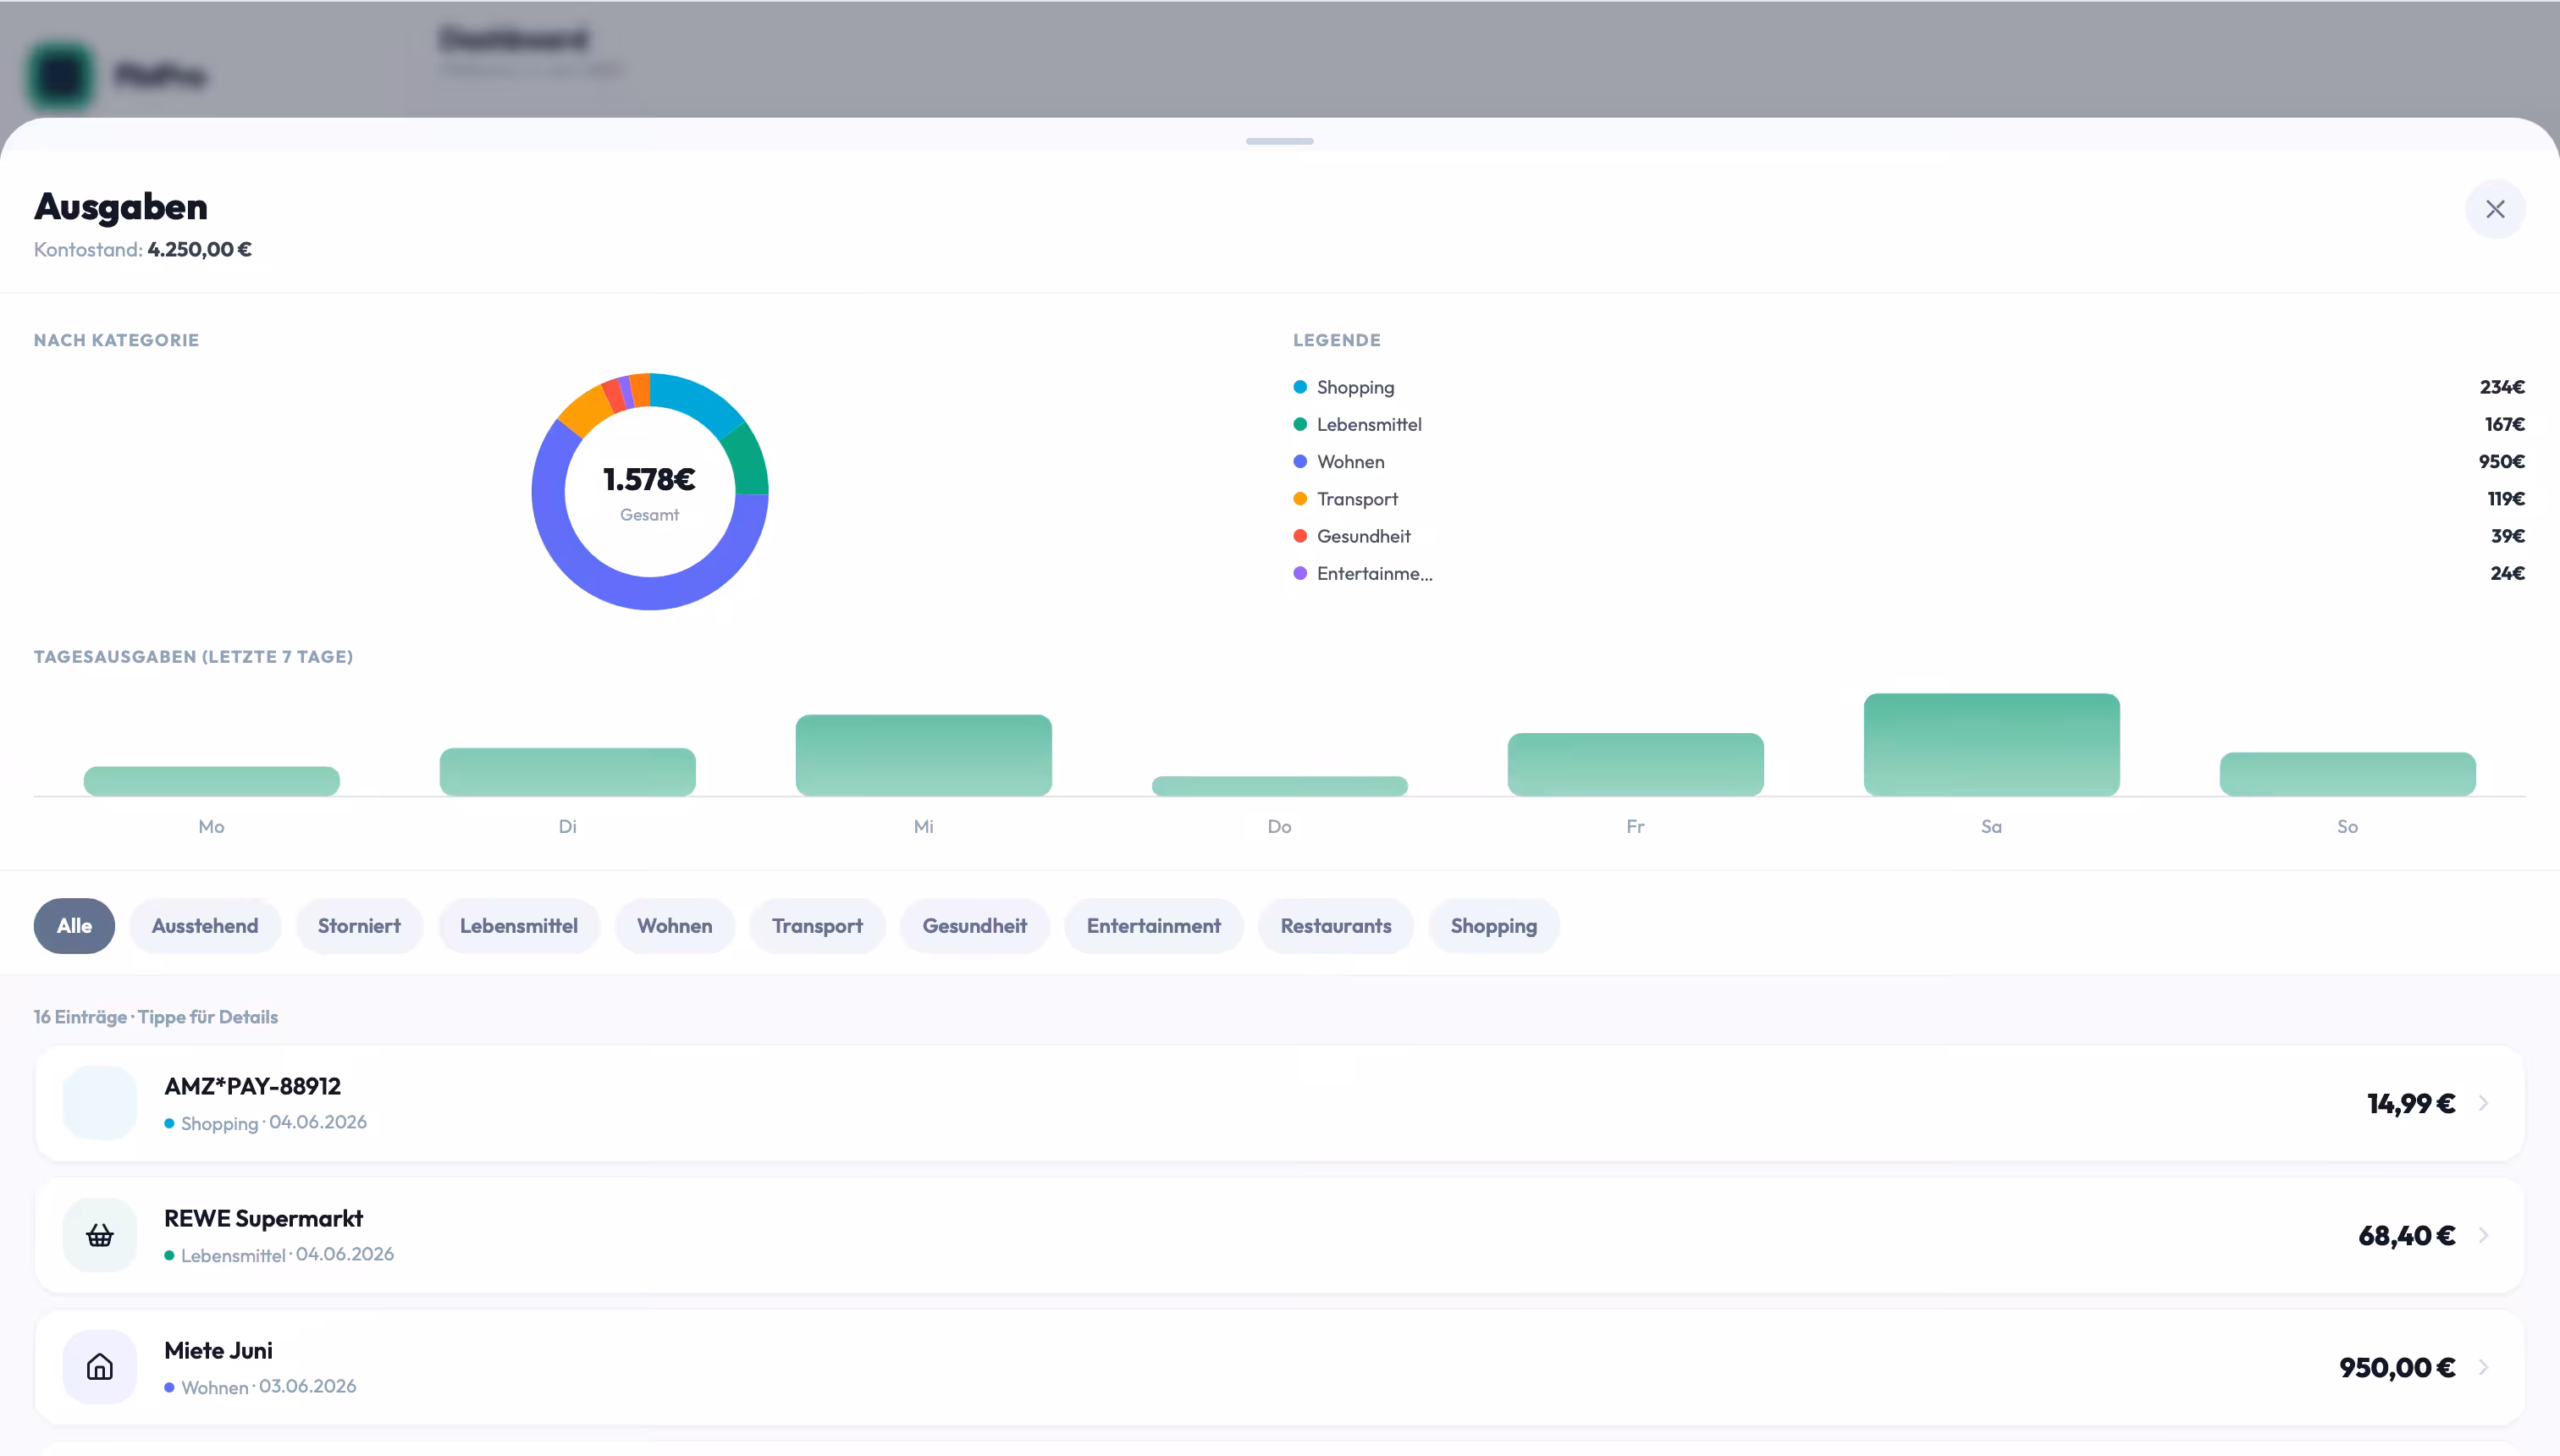The width and height of the screenshot is (2560, 1456).
Task: Click the Lebensmittel legend color dot
Action: [1300, 424]
